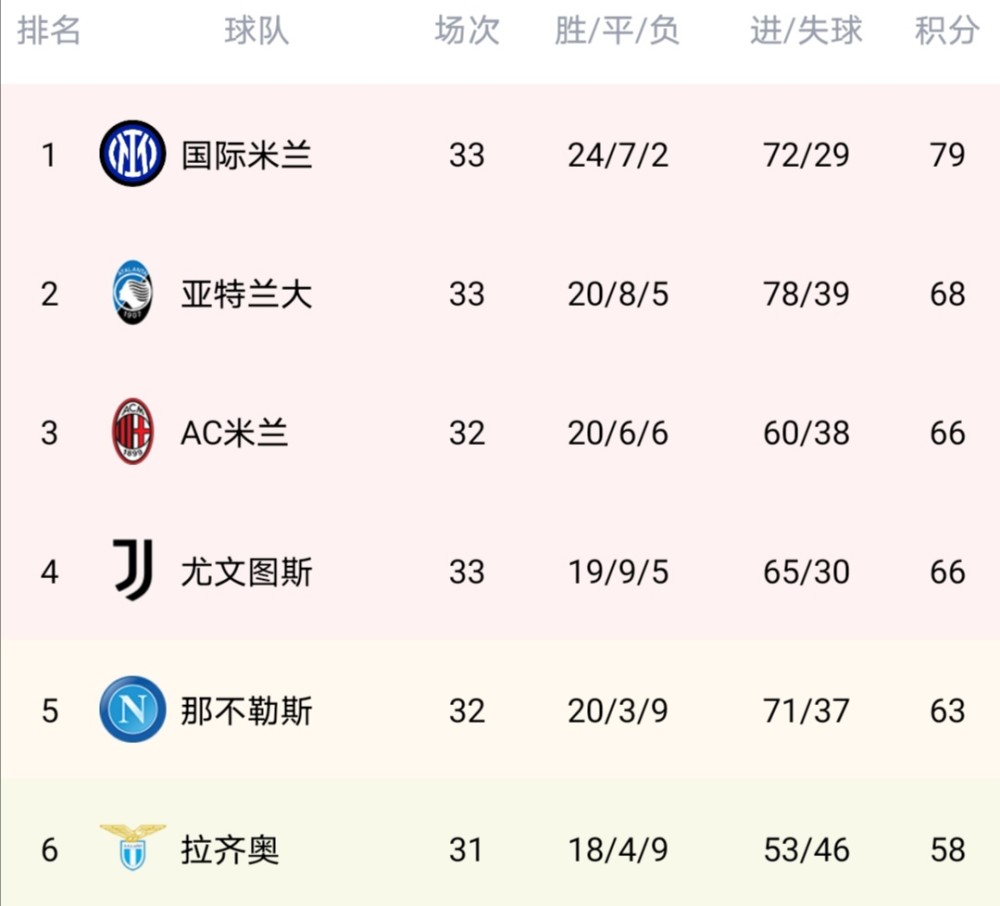Click the 场次 column header
This screenshot has height=906, width=1000.
point(467,31)
